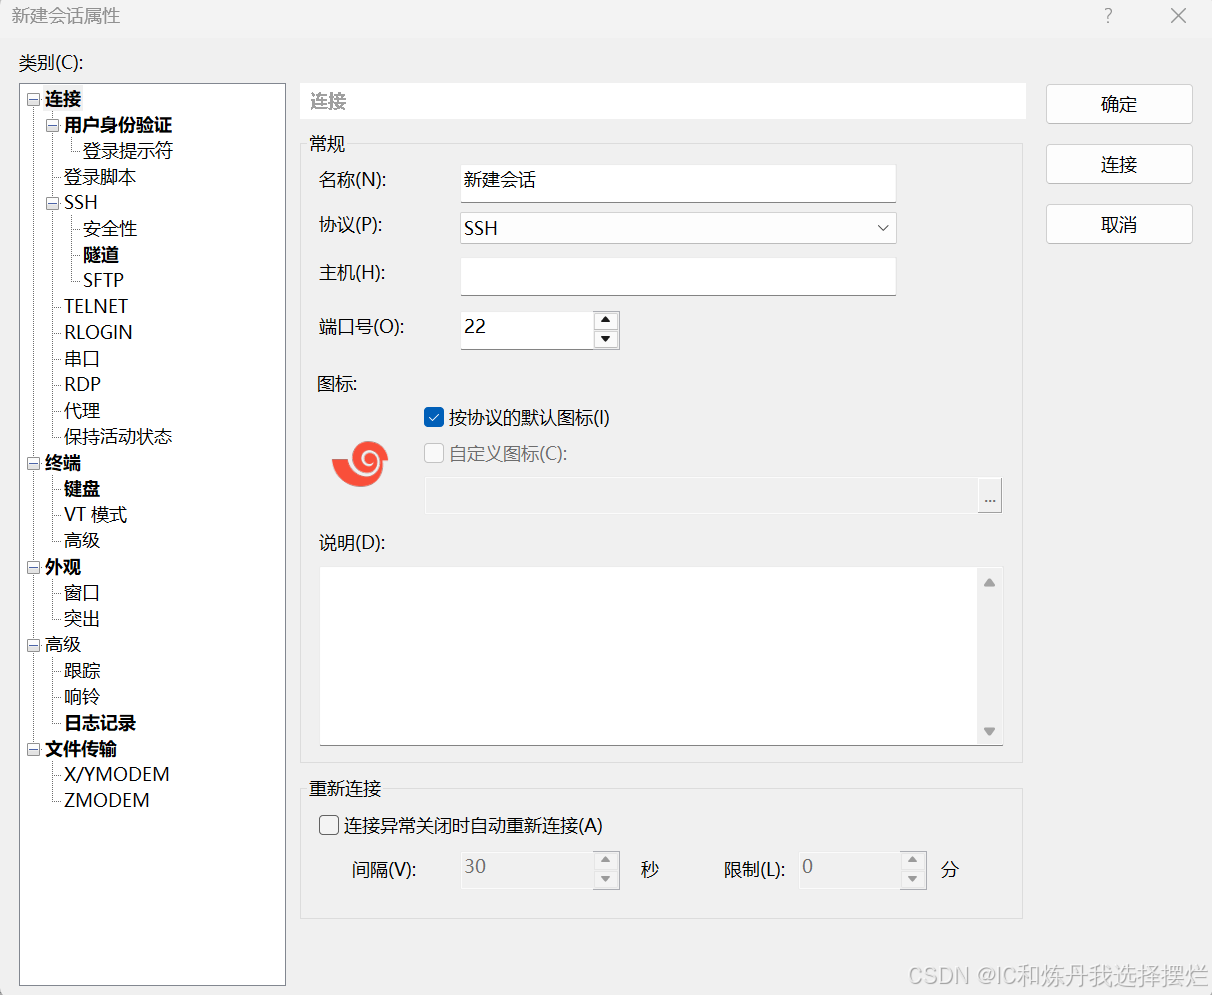The image size is (1212, 995).
Task: Select 登录脚本 in the category tree
Action: point(100,177)
